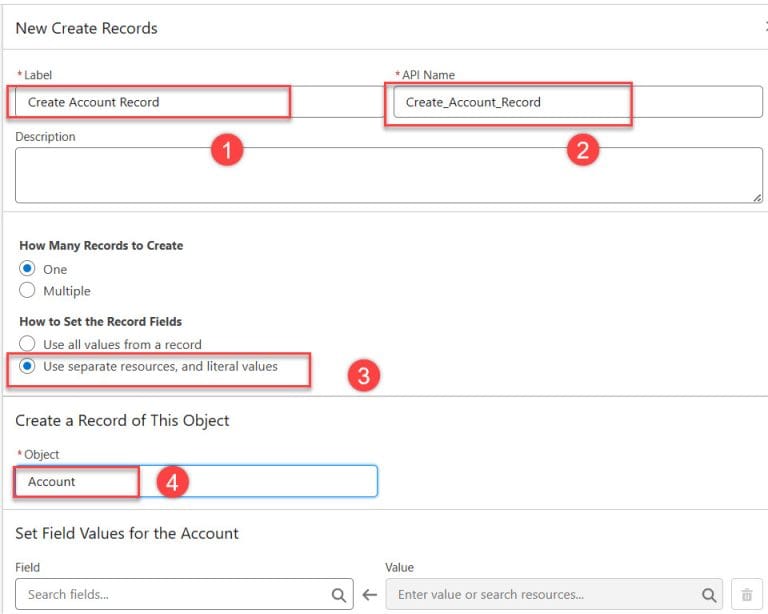Click 'Set Field Values for the Account' heading
Viewport: 768px width, 614px height.
coord(127,533)
